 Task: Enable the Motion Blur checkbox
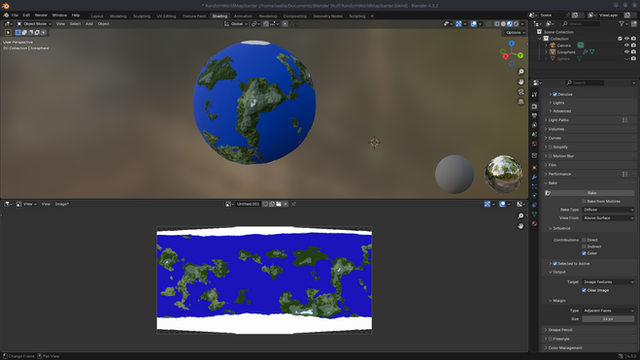pos(550,156)
